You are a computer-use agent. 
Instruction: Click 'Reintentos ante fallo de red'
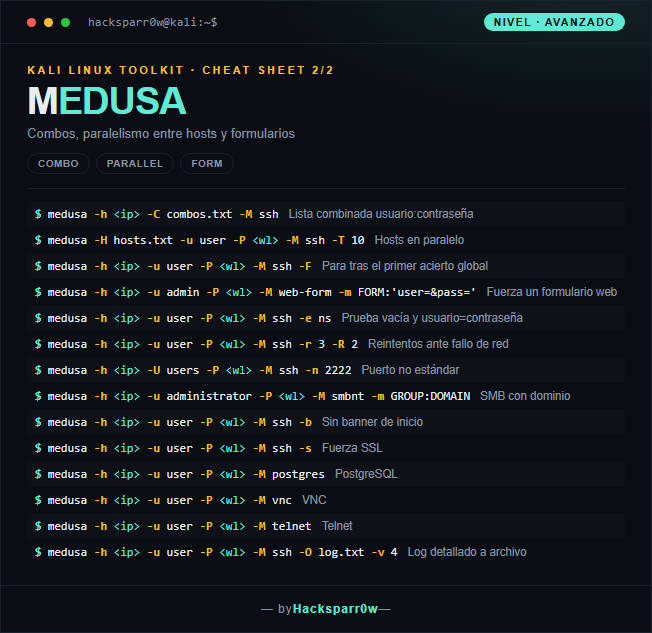(438, 344)
